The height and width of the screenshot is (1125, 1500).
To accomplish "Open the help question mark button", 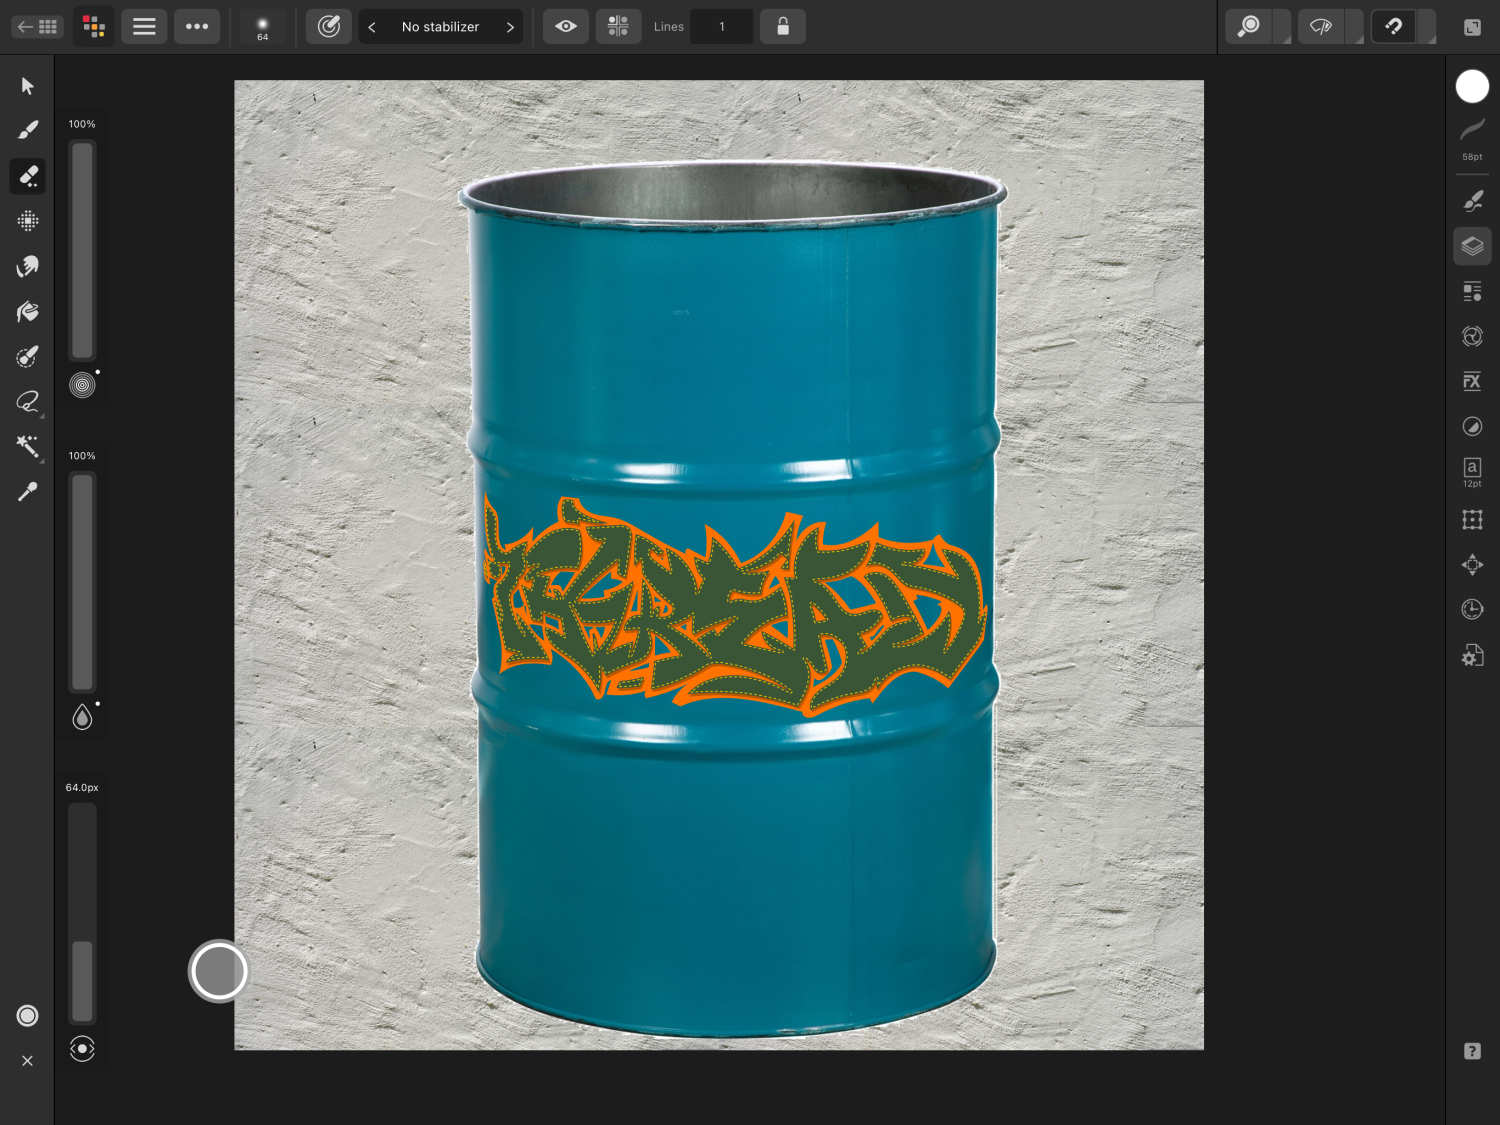I will pos(1472,1051).
